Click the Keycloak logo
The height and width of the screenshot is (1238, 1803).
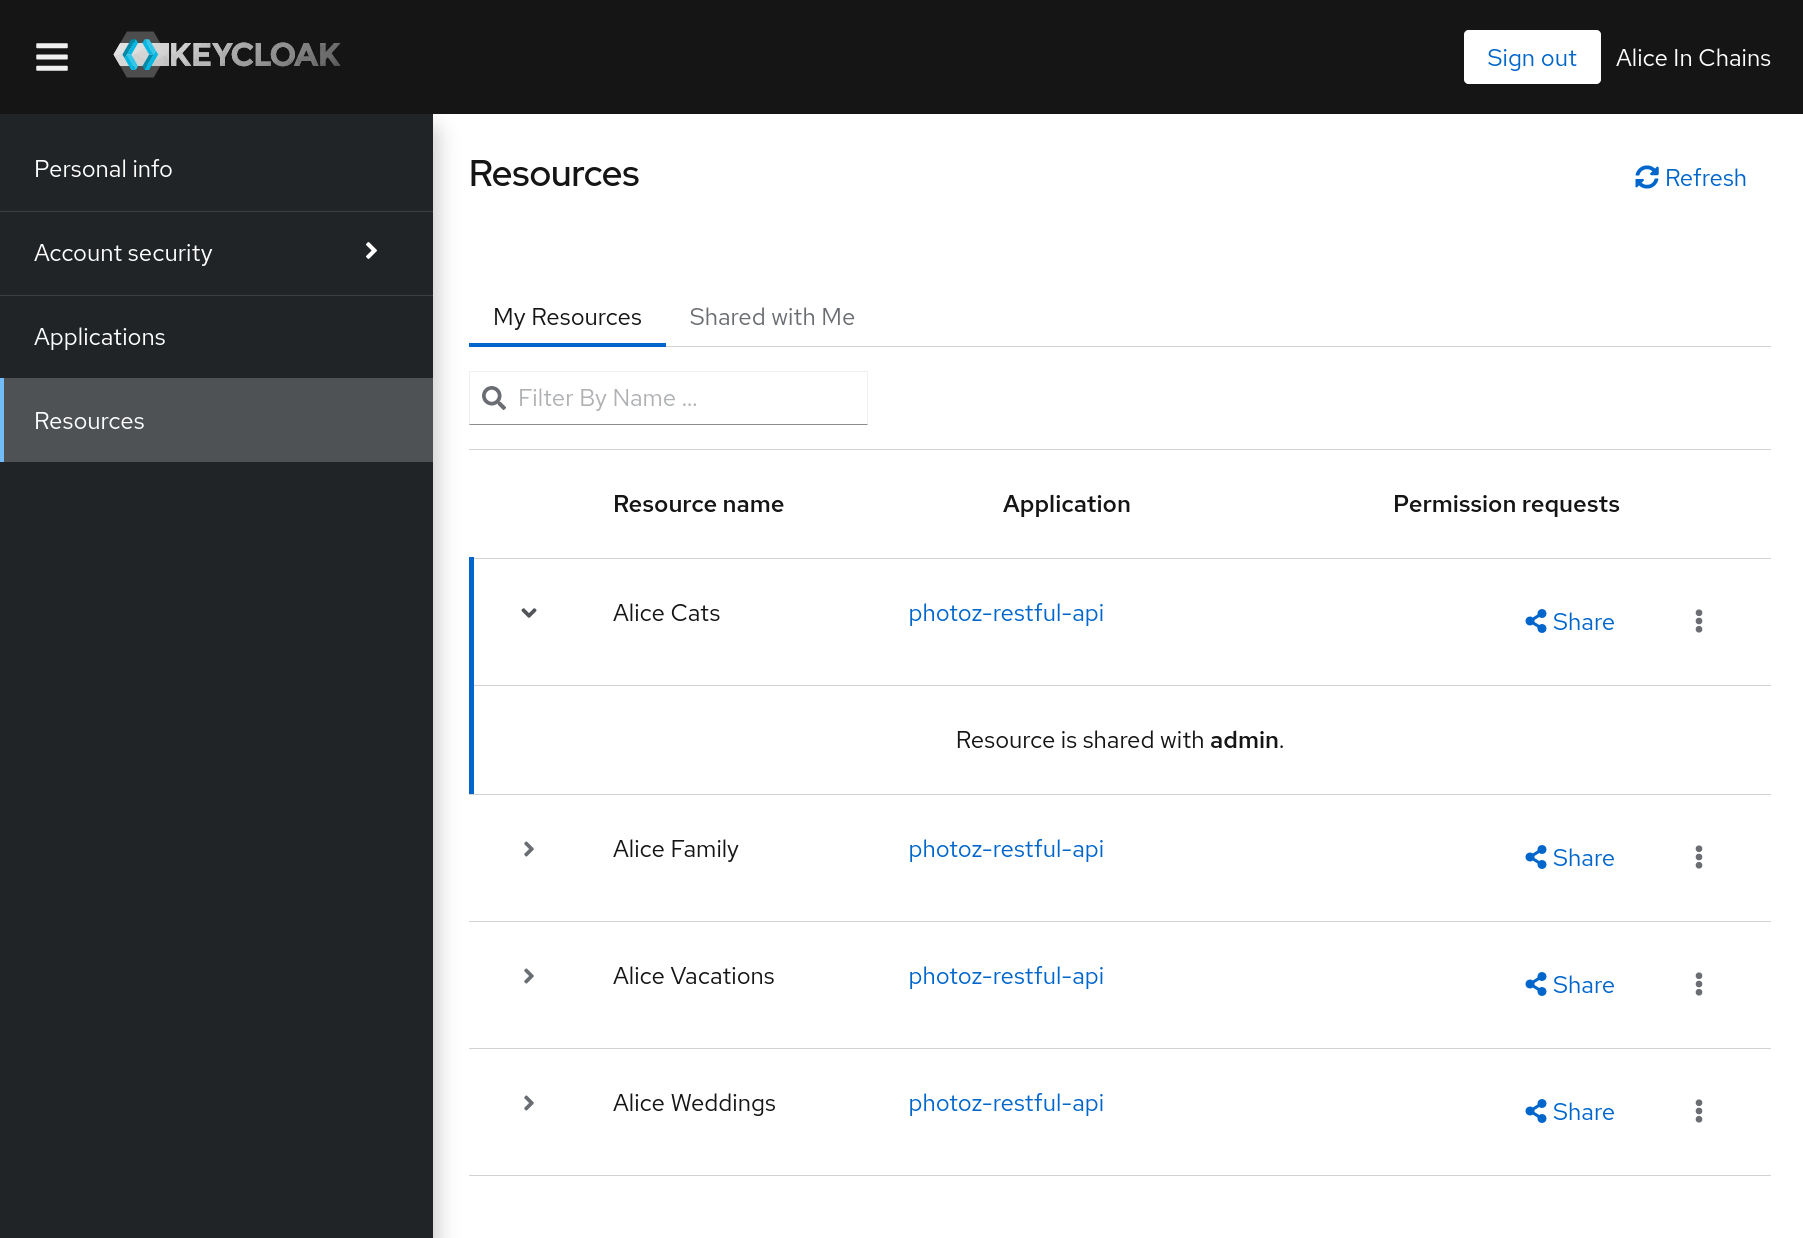tap(227, 55)
